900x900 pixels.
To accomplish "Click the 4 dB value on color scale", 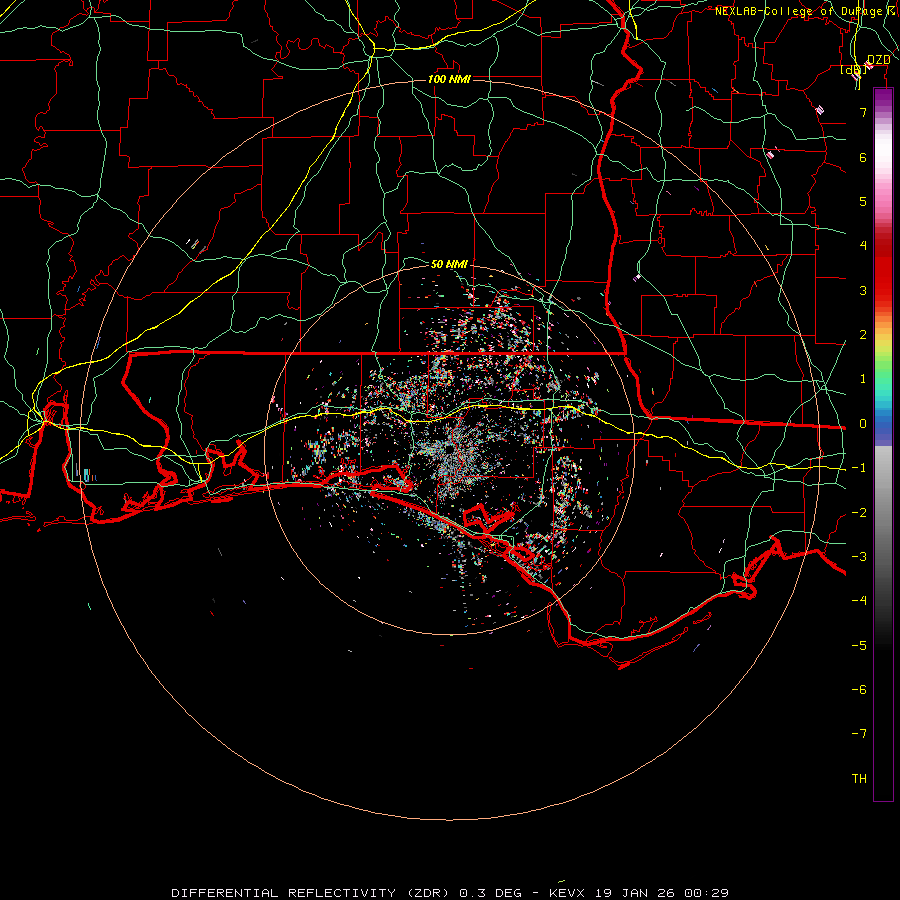I will (x=863, y=246).
